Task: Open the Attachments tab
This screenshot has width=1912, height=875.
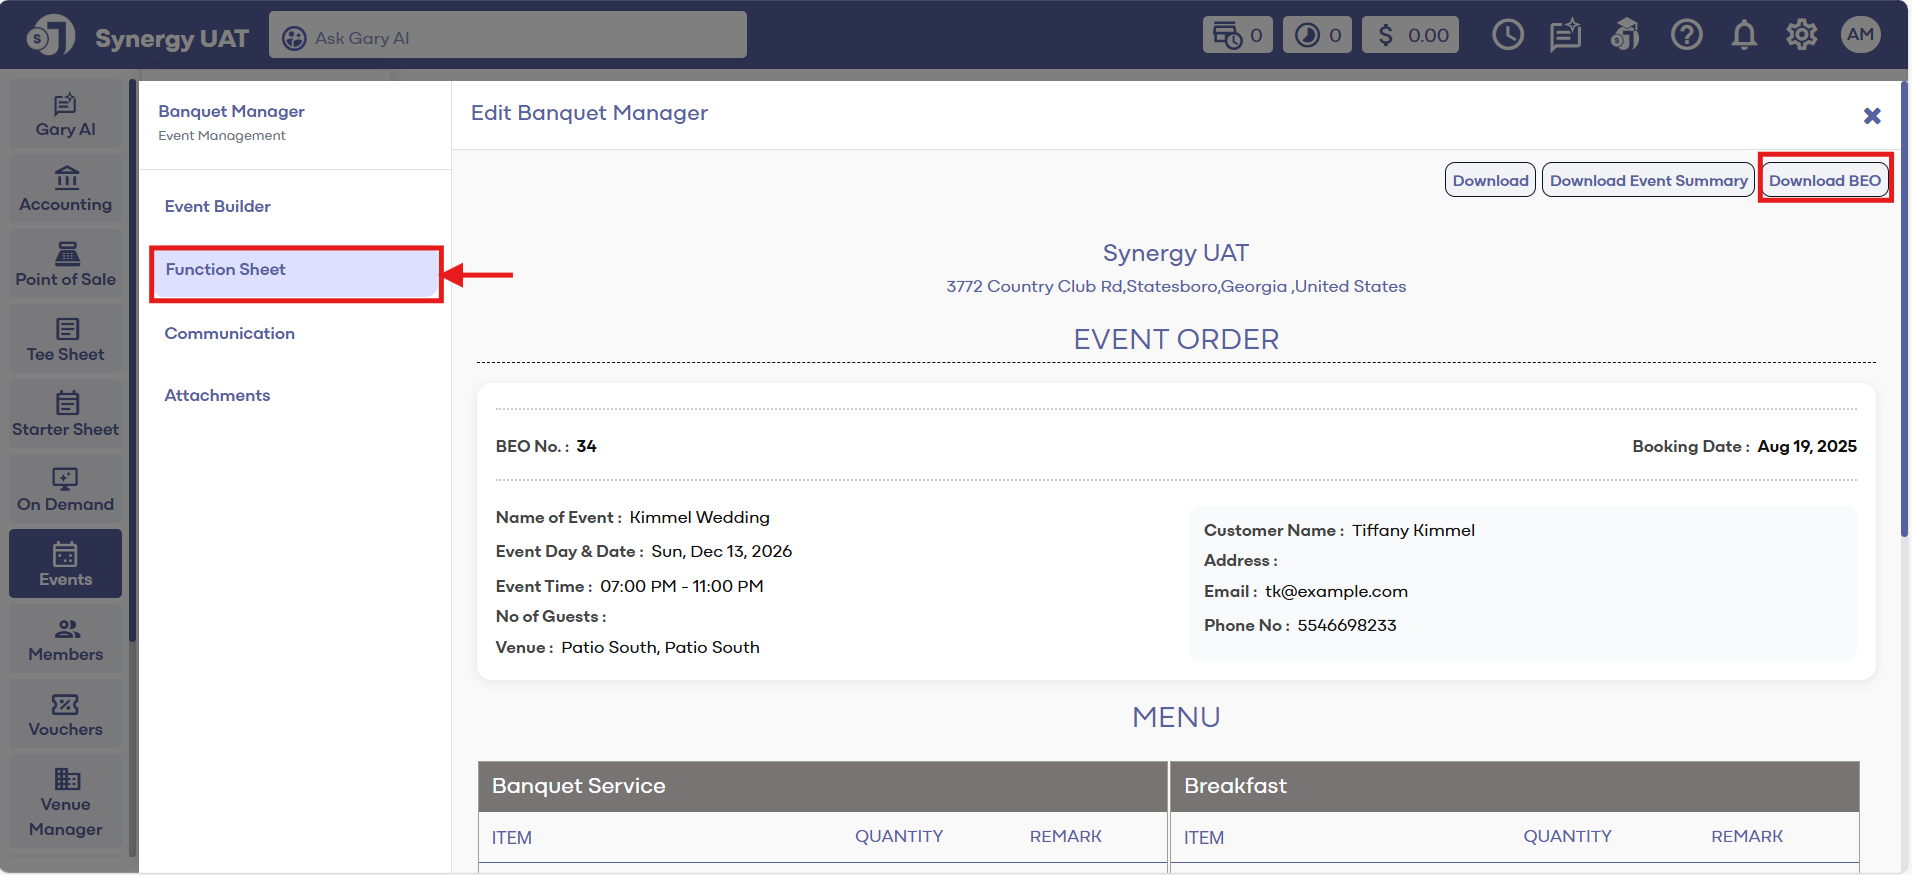Action: (218, 395)
